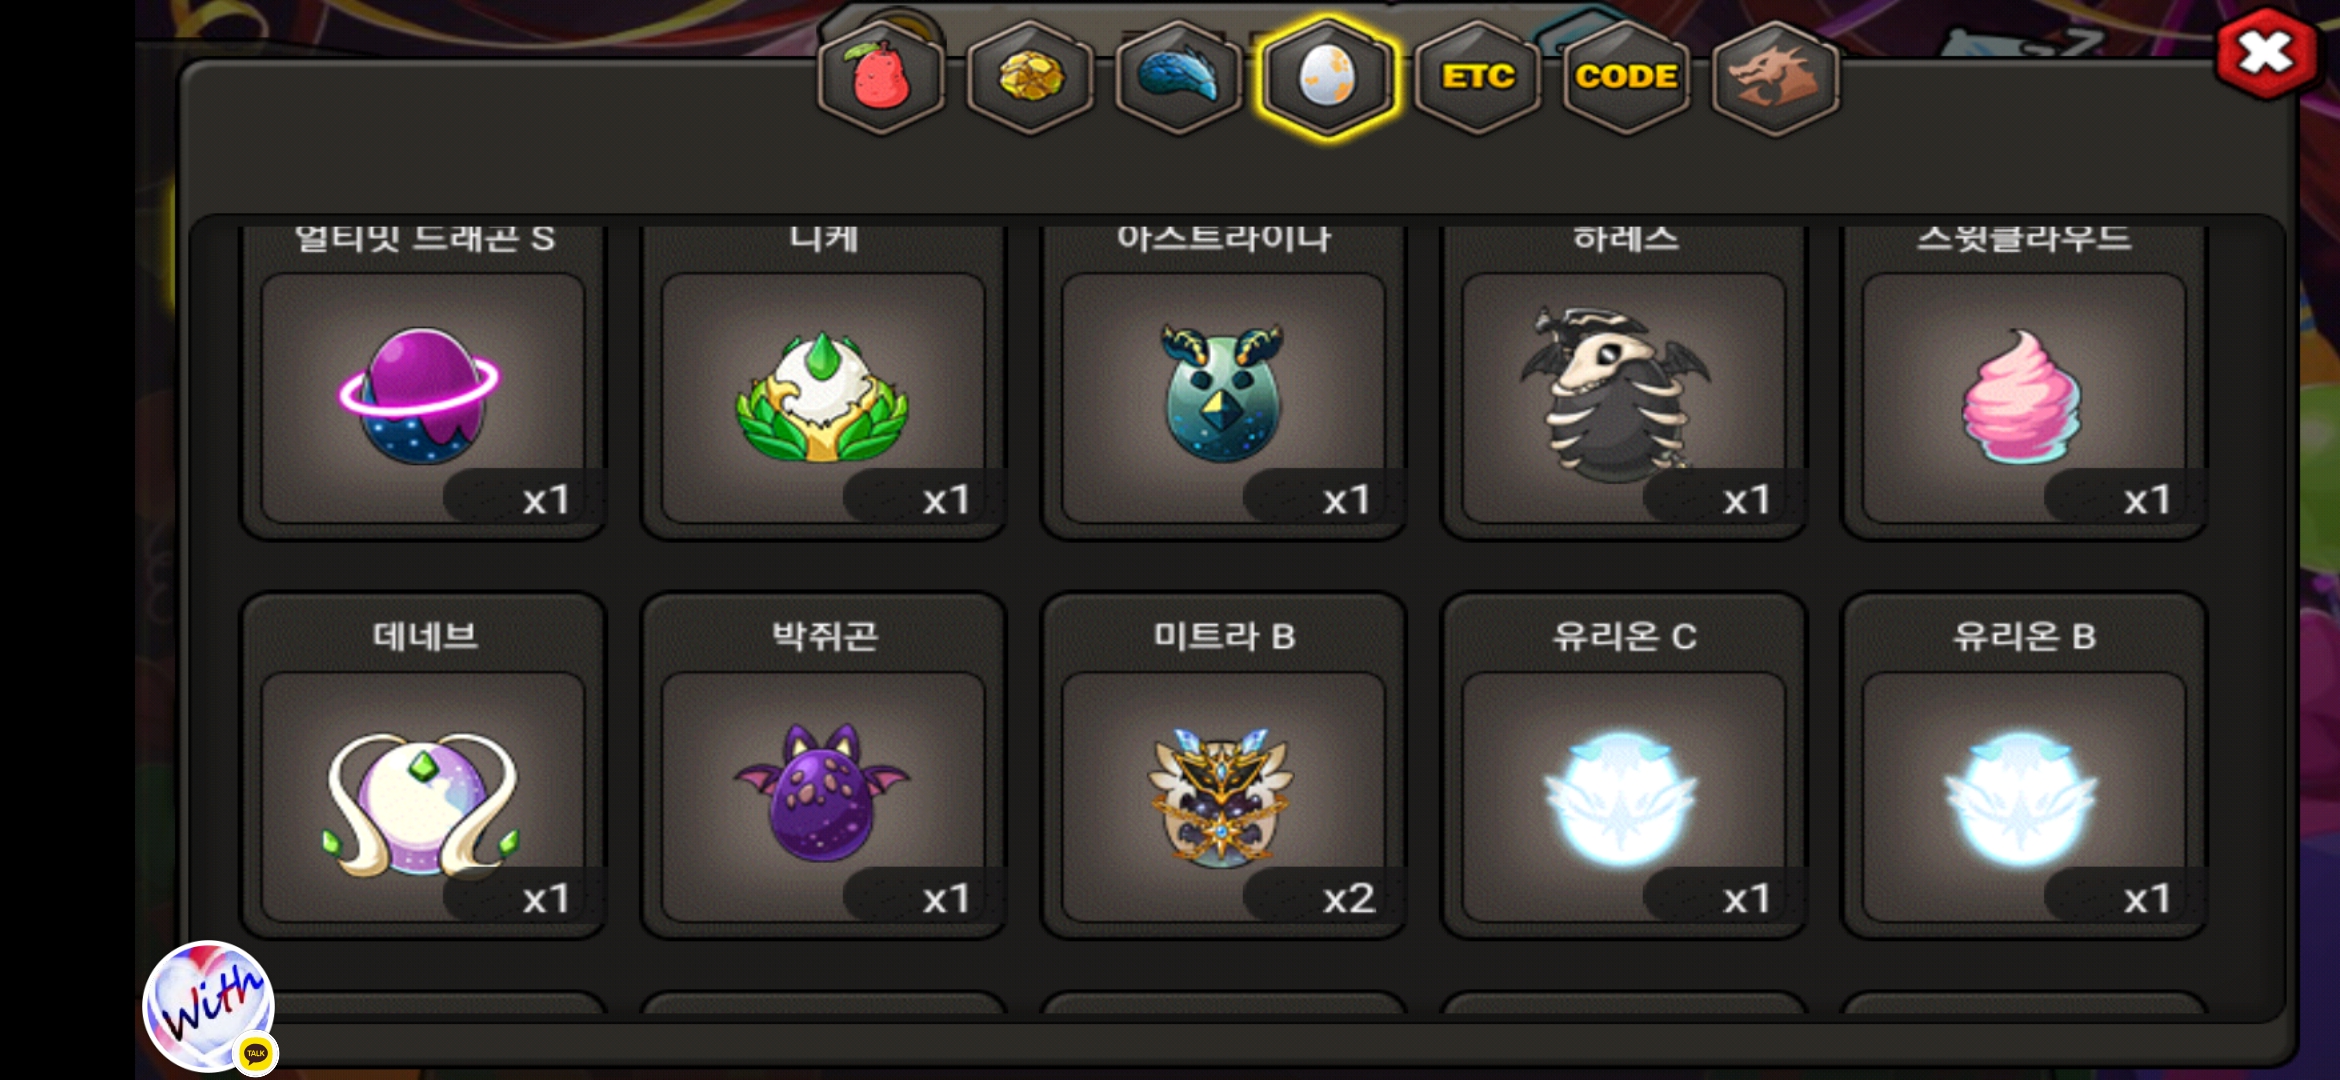Screen dimensions: 2340x1080
Task: Tap the With KakaoTalk floating badge
Action: point(209,1007)
